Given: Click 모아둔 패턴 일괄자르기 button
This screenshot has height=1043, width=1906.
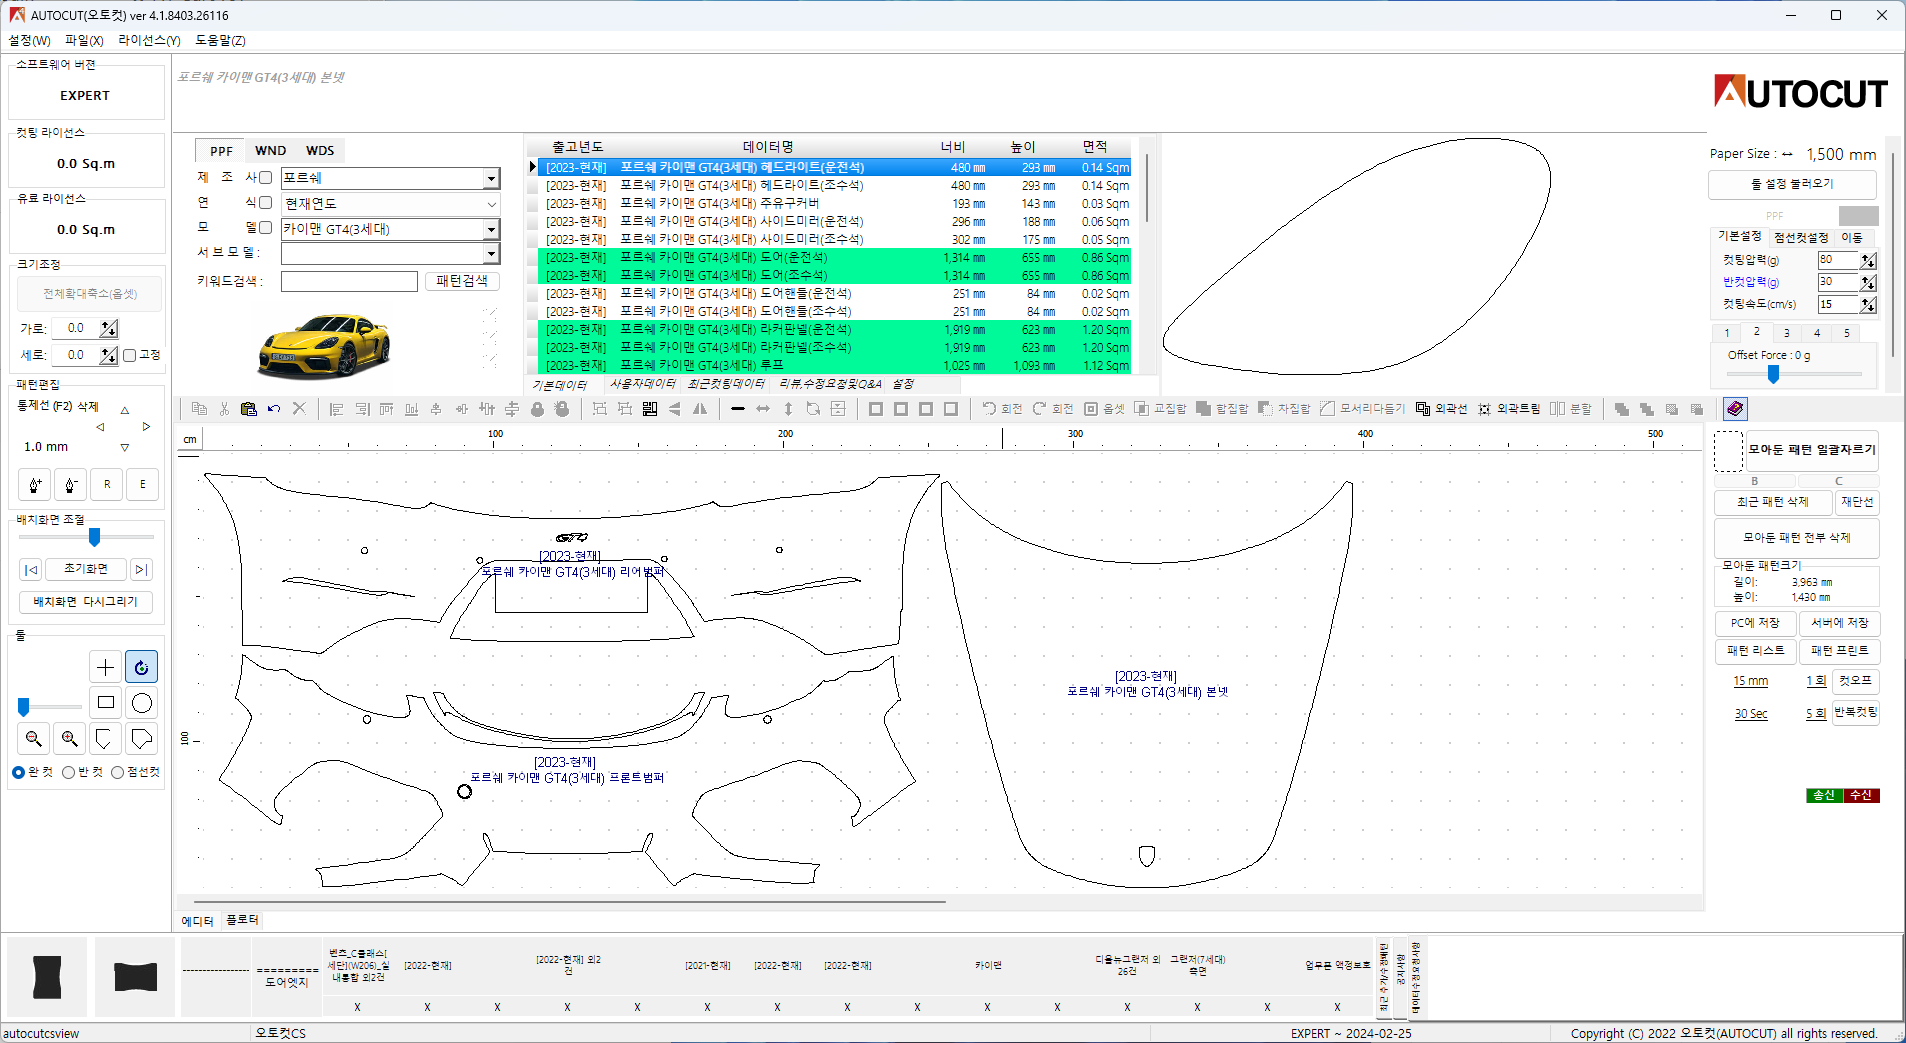Looking at the screenshot, I should pos(1811,450).
